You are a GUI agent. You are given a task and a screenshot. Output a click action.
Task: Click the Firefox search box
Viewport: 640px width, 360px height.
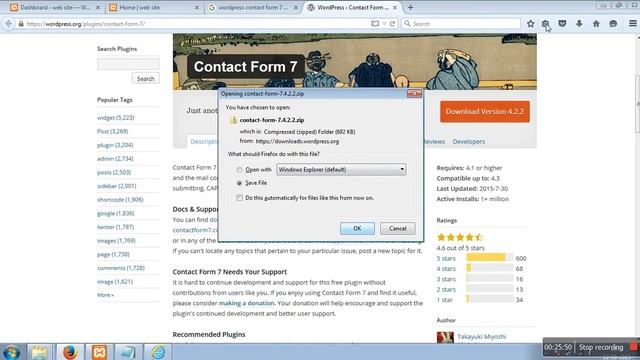[461, 24]
